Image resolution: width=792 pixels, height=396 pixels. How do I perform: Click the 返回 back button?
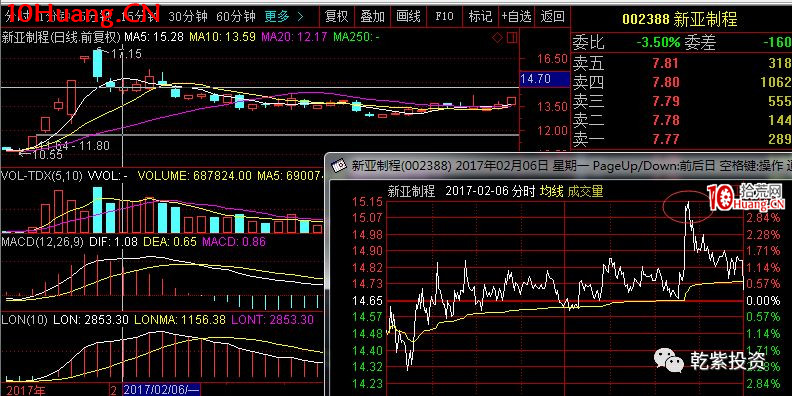coord(552,17)
